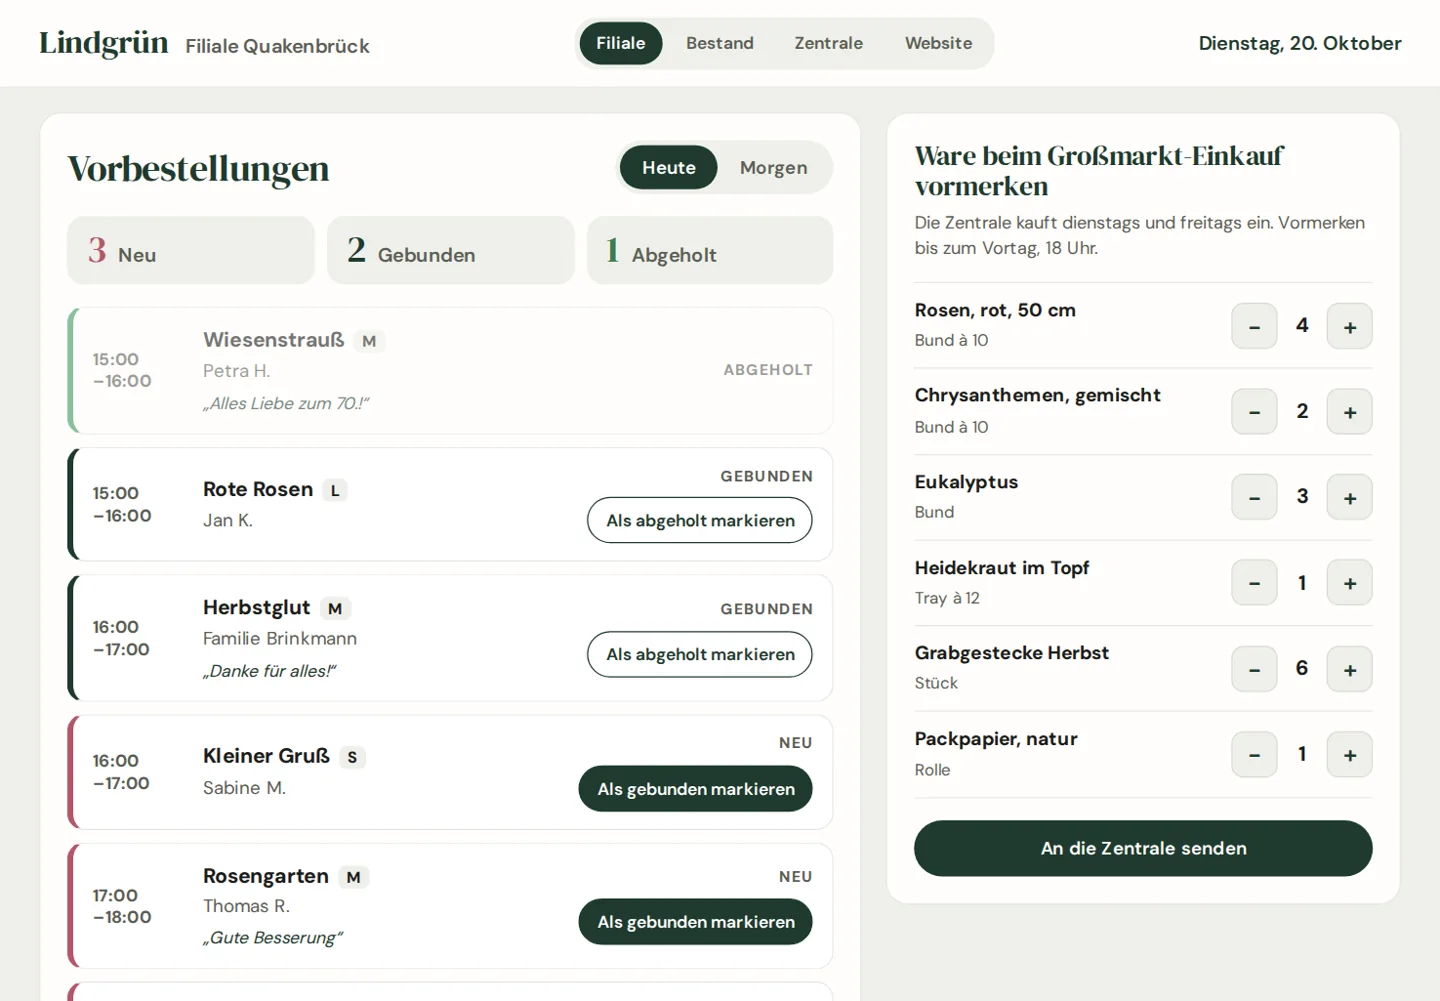Click the Vorbestellungen heading
Image resolution: width=1440 pixels, height=1001 pixels.
tap(198, 168)
